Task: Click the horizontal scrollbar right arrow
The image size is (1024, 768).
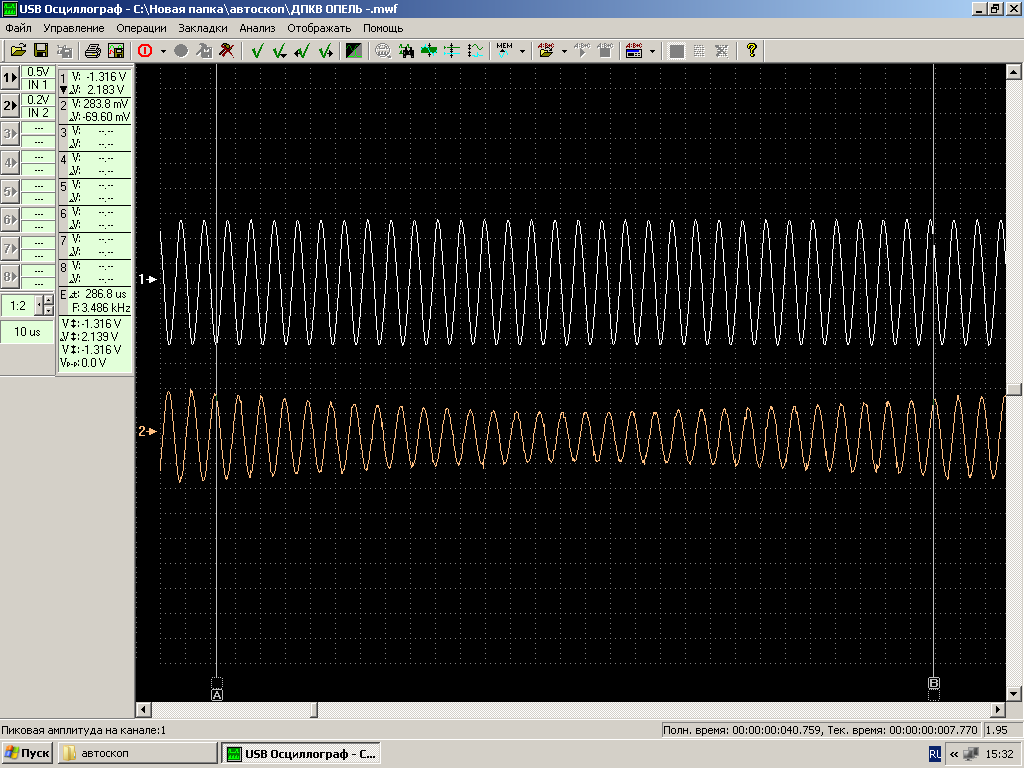Action: pyautogui.click(x=998, y=709)
